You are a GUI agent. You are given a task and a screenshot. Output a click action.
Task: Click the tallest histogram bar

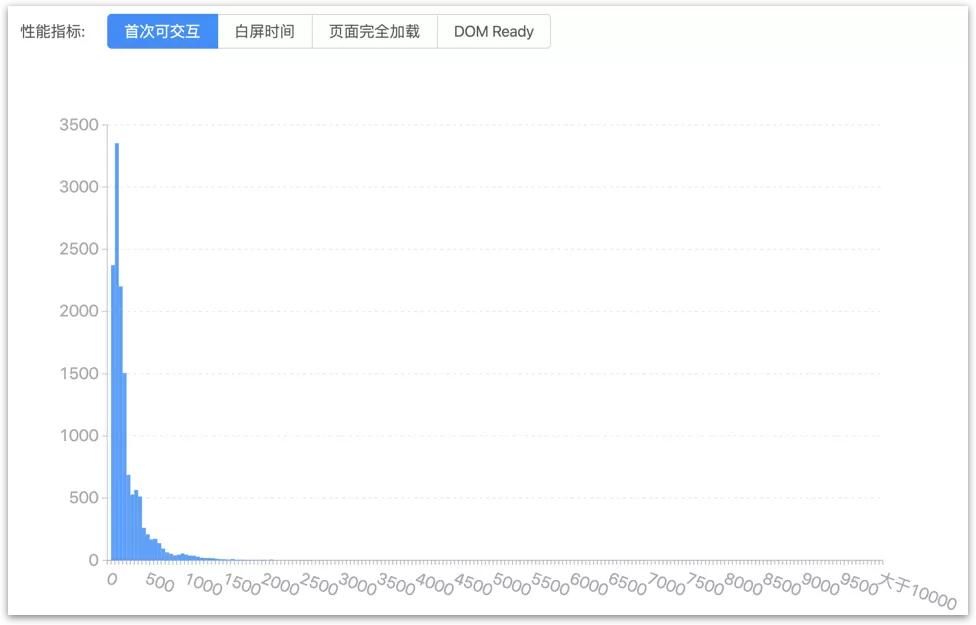point(114,350)
